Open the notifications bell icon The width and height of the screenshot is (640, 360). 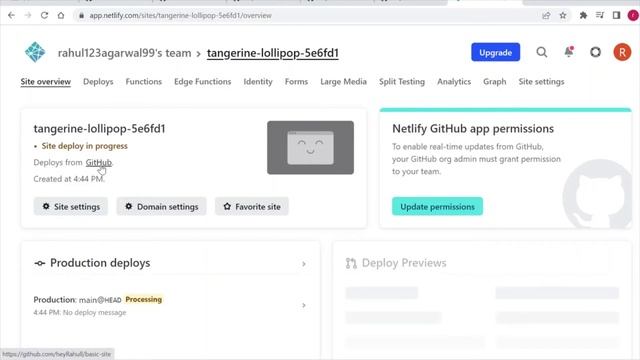pyautogui.click(x=569, y=52)
